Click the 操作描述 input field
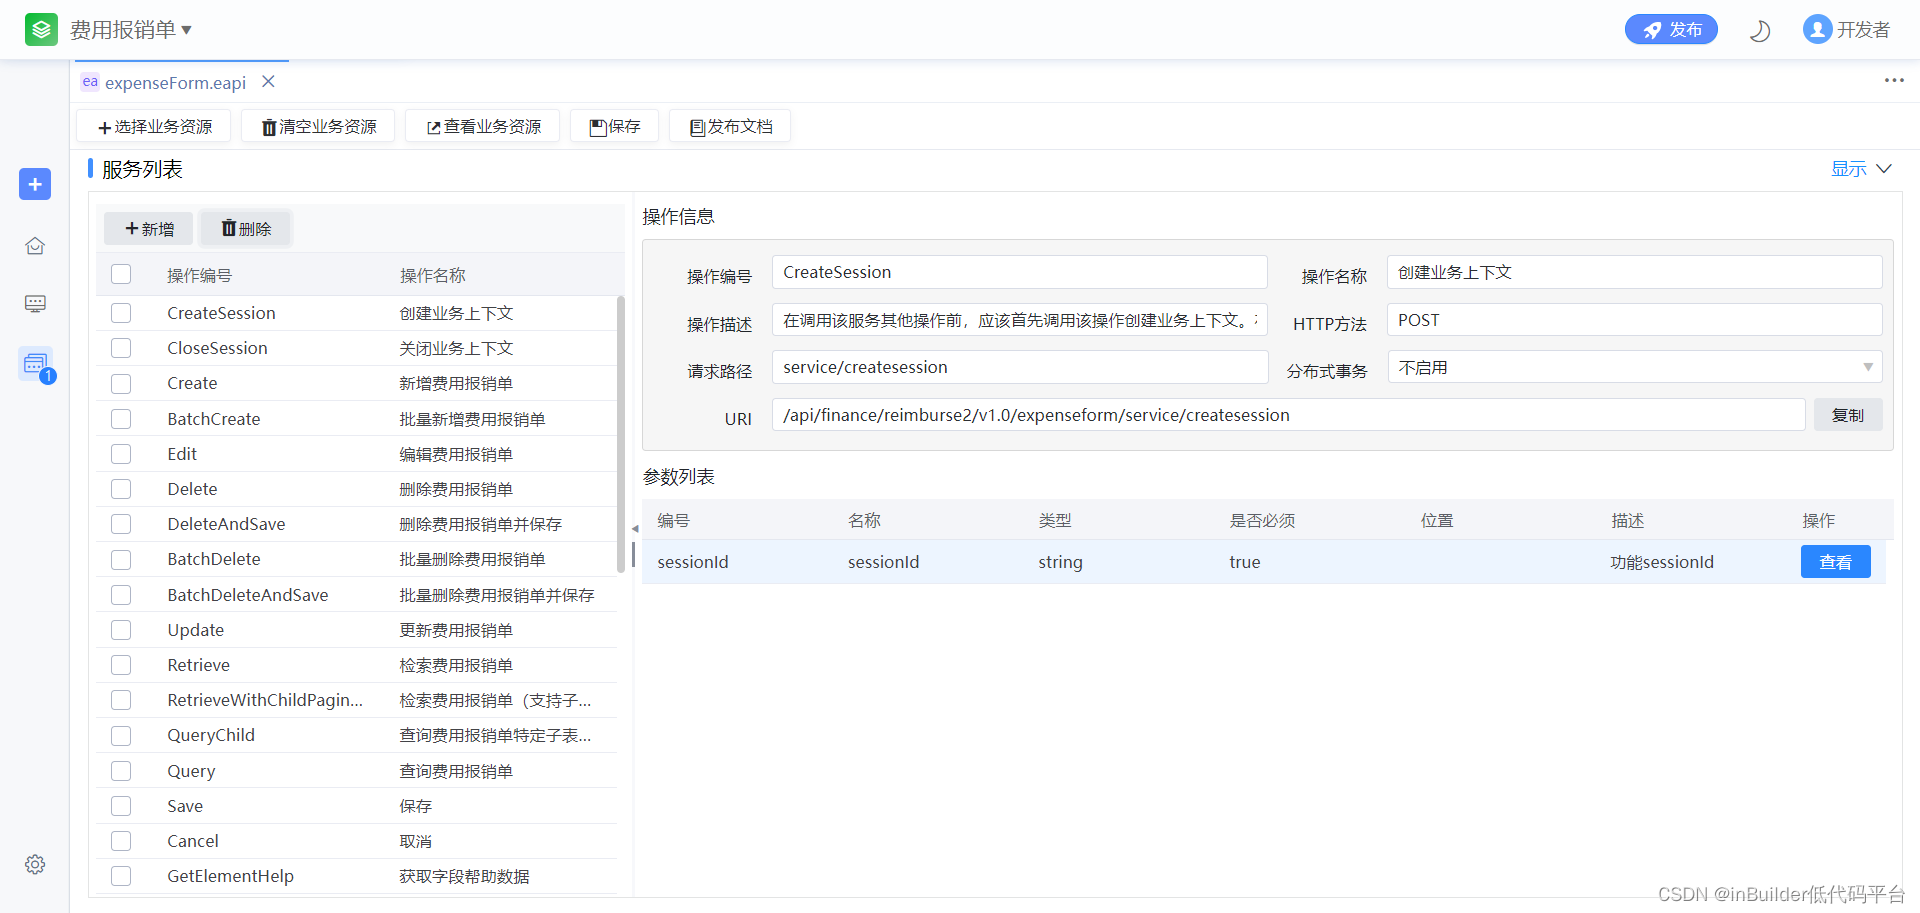The image size is (1920, 913). (1019, 320)
